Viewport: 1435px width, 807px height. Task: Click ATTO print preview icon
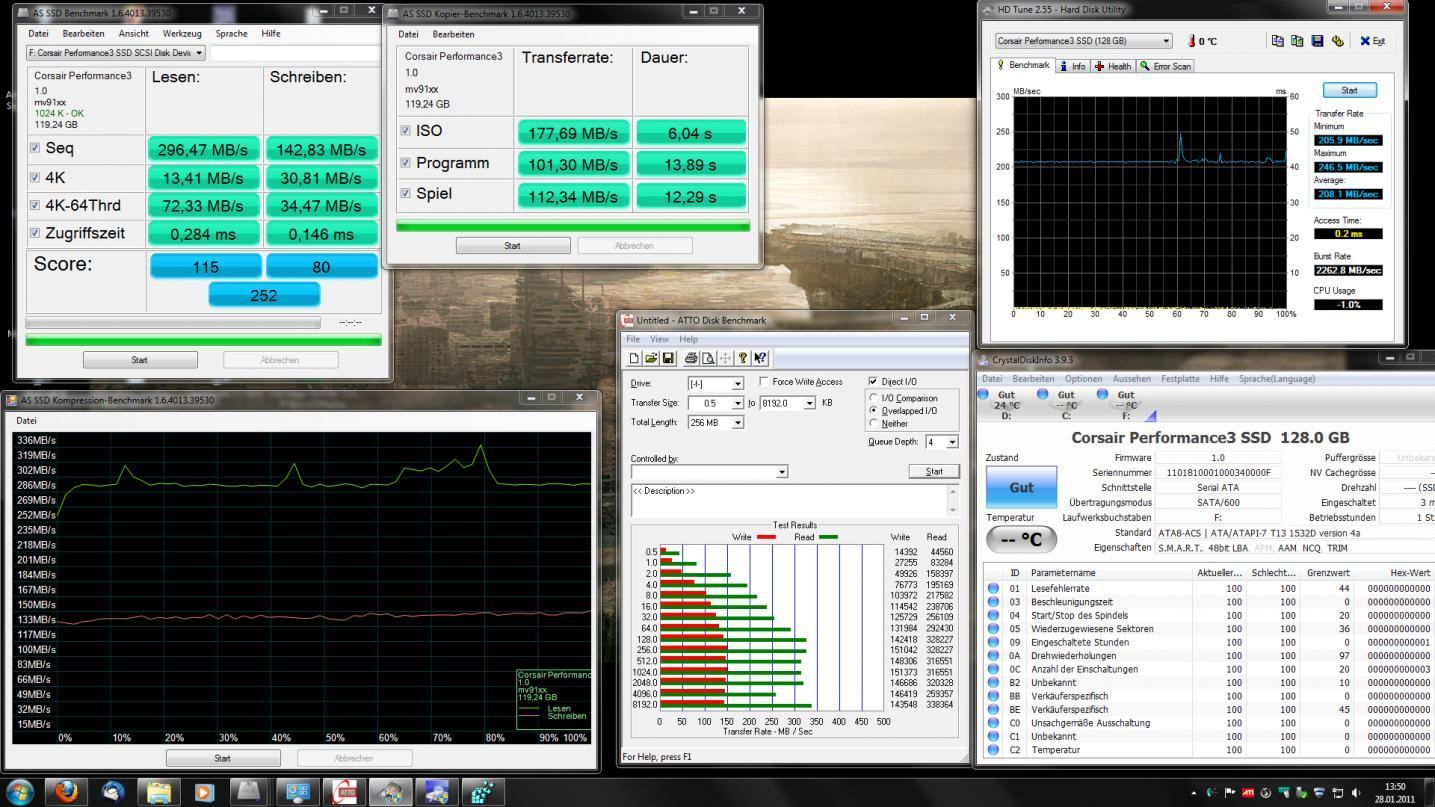708,358
